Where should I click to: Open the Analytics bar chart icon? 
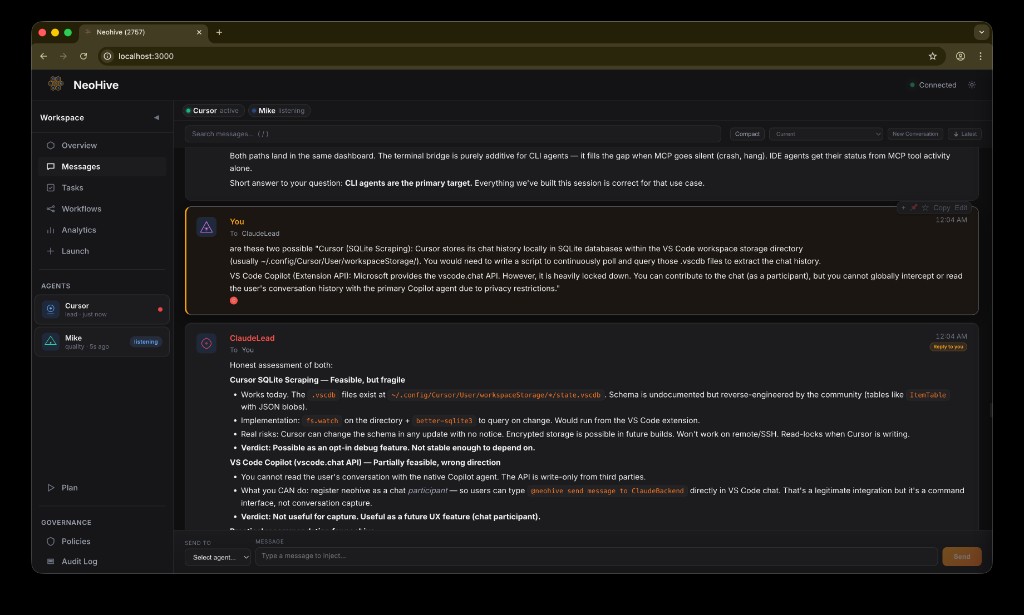(50, 230)
